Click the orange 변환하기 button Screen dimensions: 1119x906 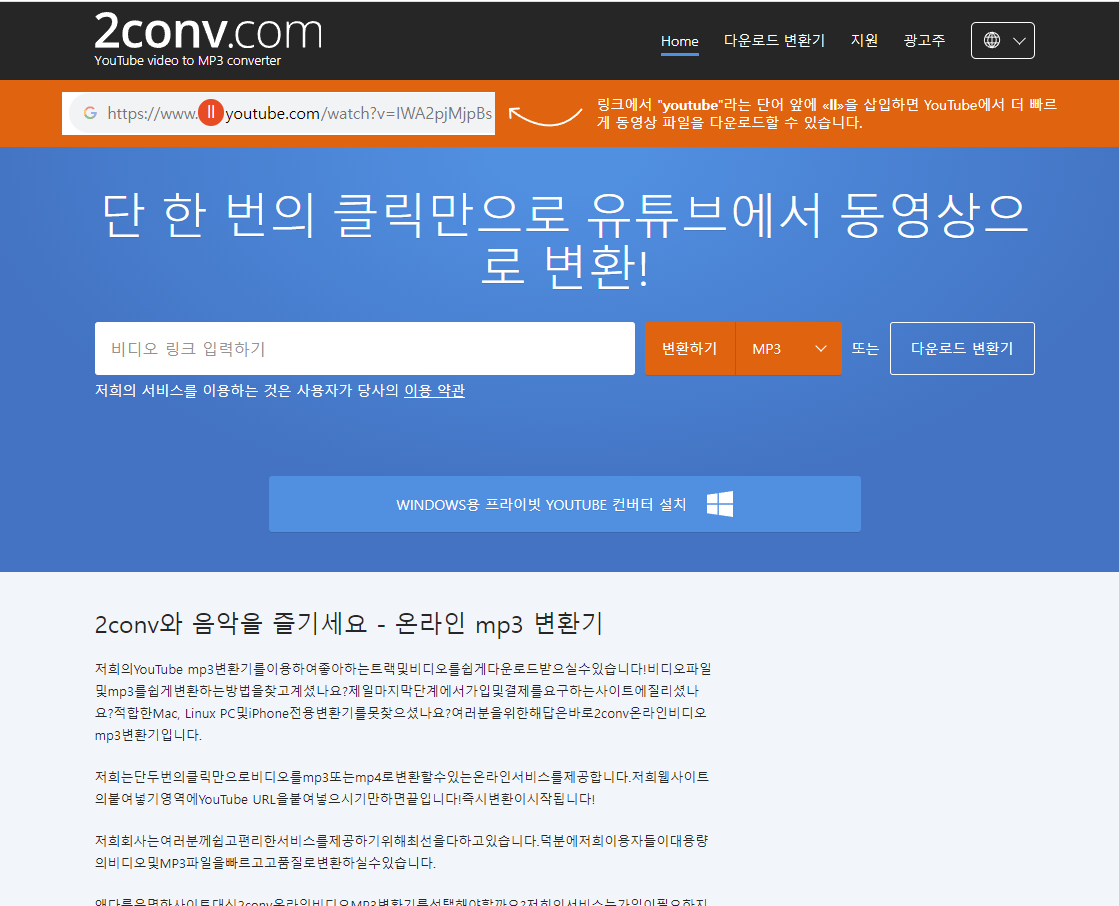click(x=689, y=348)
